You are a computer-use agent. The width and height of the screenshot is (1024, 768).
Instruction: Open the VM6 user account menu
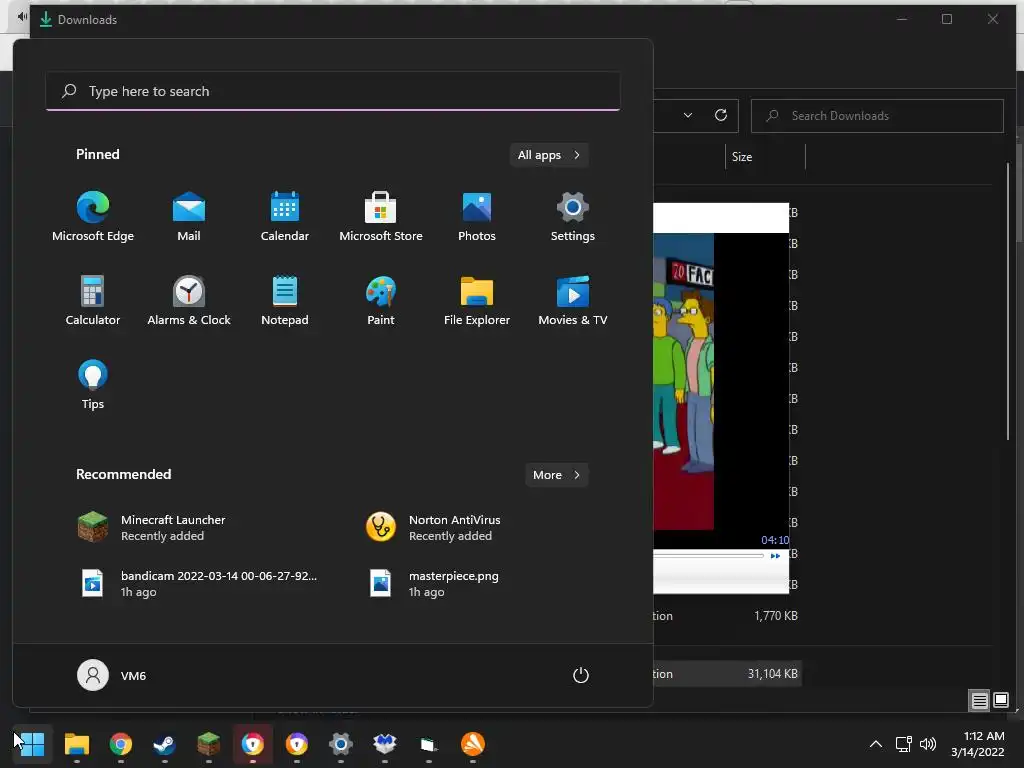[112, 675]
